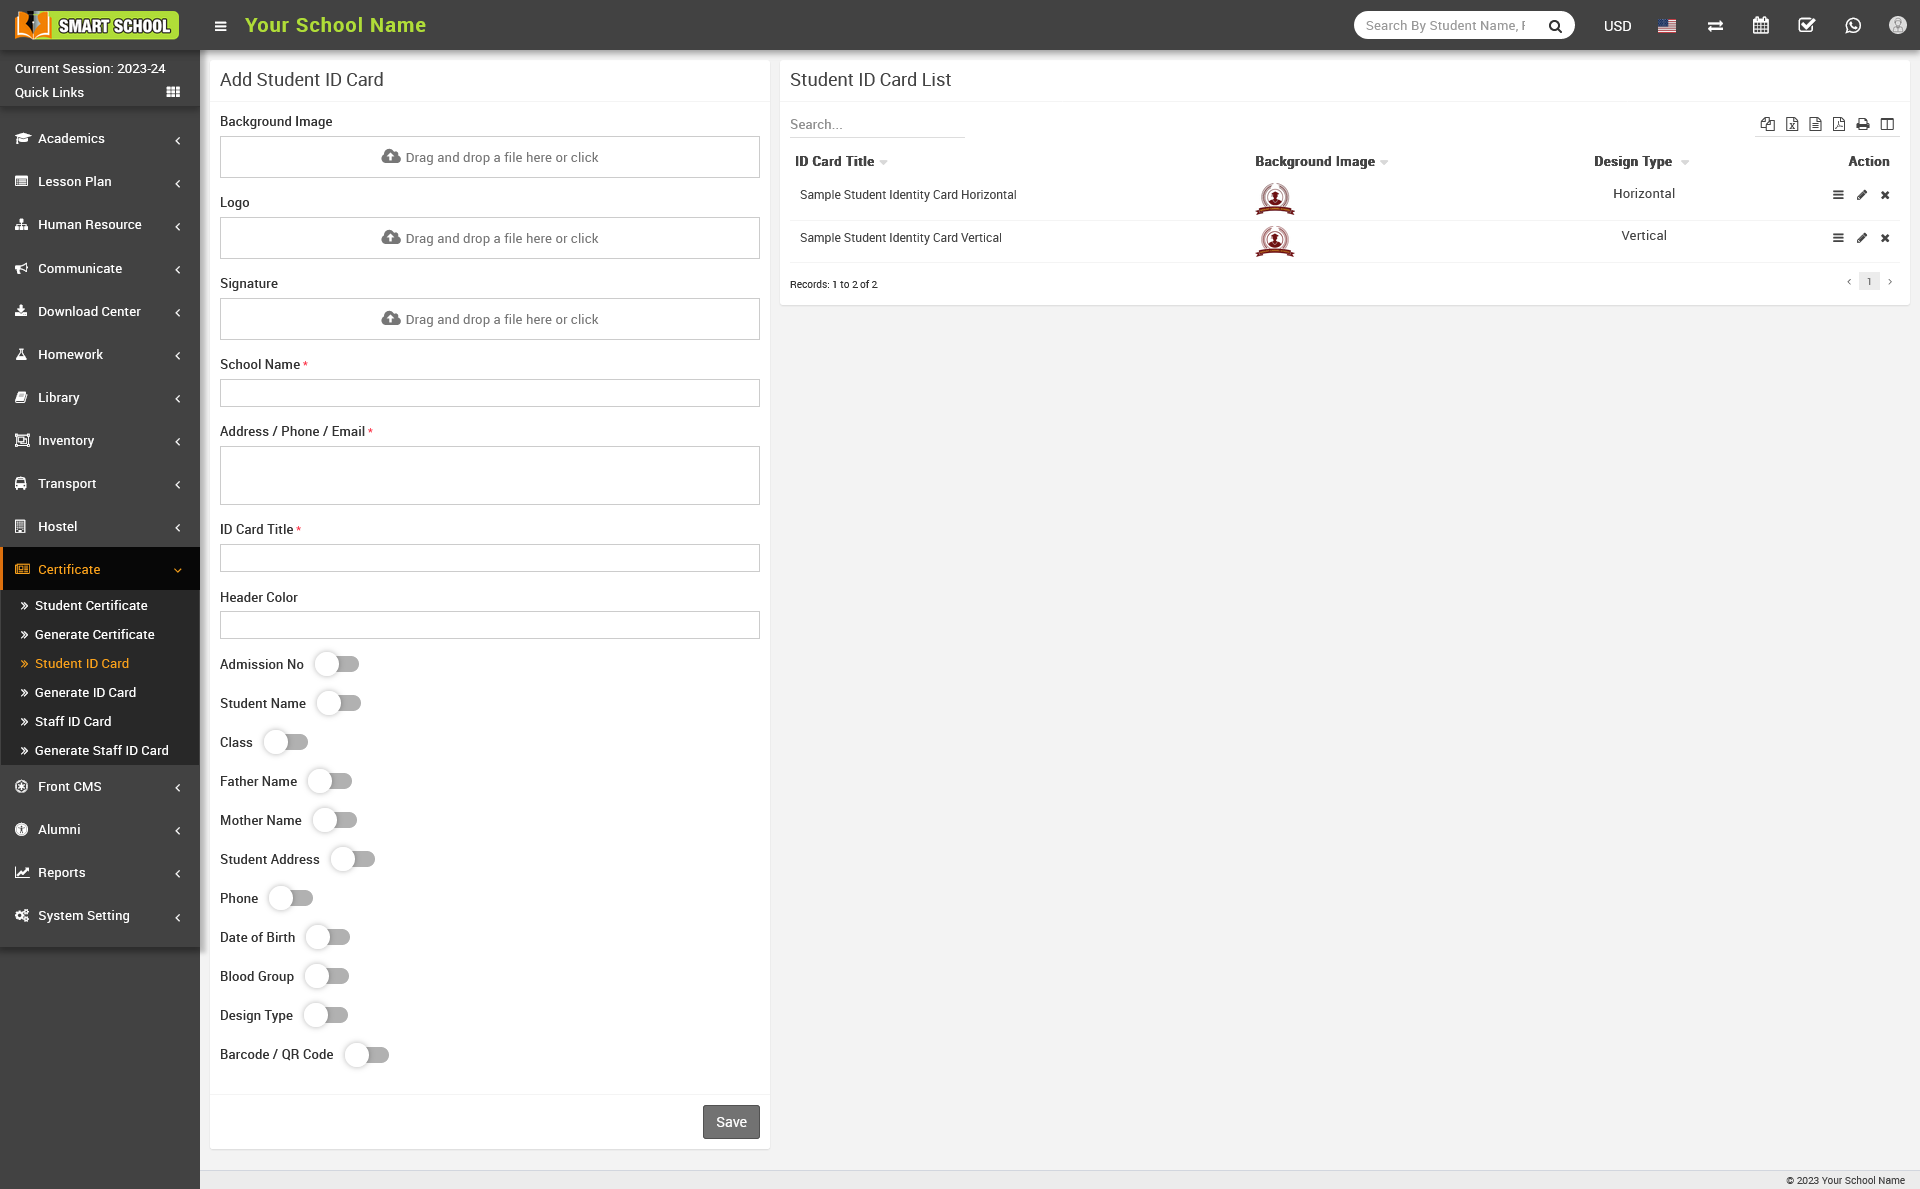The height and width of the screenshot is (1189, 1920).
Task: Open Generate ID Card submenu item
Action: (85, 693)
